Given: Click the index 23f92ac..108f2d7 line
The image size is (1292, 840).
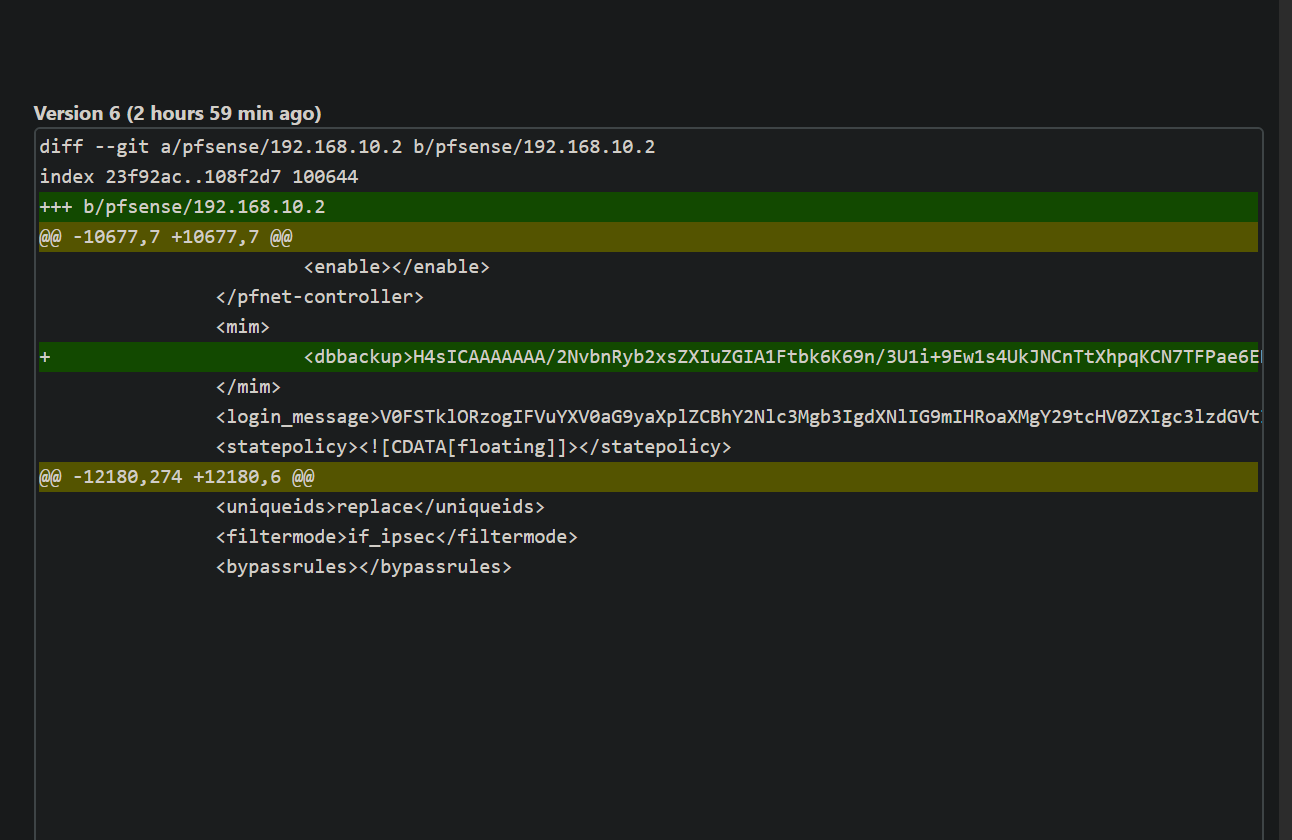Looking at the screenshot, I should 198,177.
